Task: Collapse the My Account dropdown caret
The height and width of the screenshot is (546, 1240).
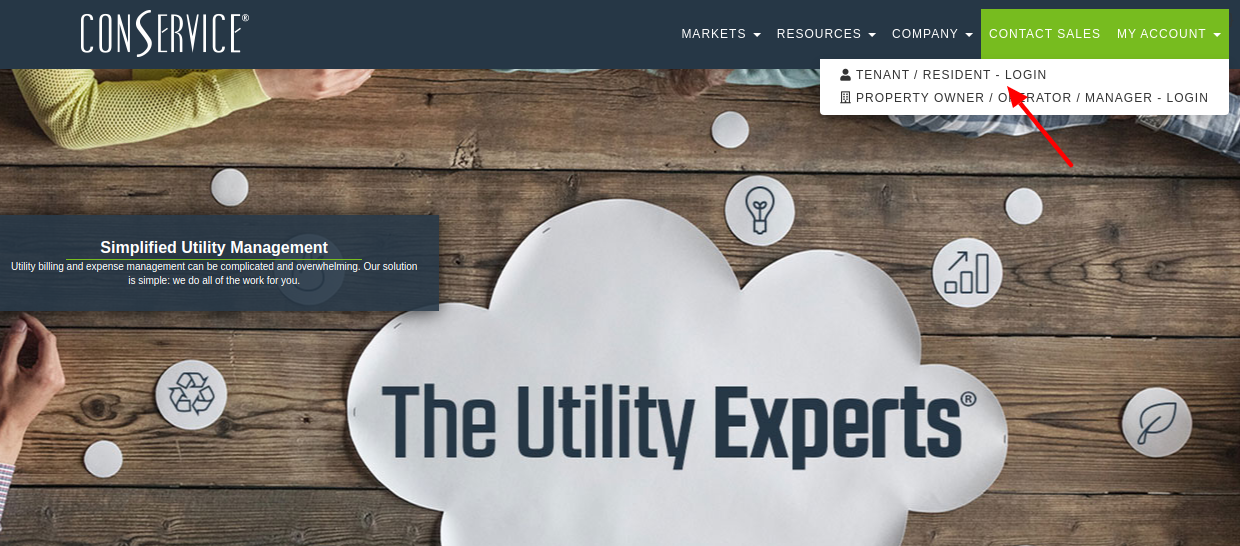Action: pyautogui.click(x=1217, y=35)
